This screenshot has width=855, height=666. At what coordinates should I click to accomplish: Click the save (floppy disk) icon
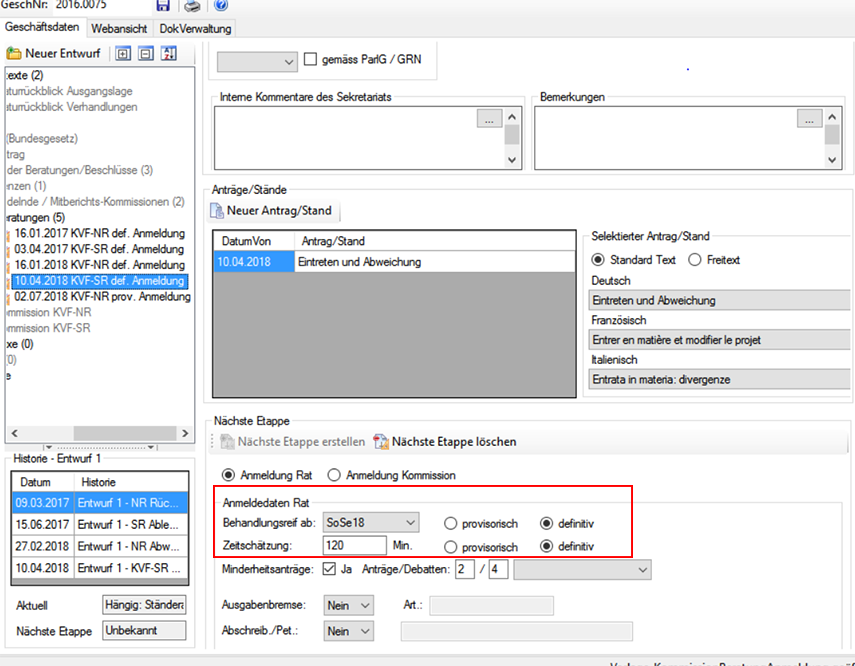pyautogui.click(x=163, y=6)
